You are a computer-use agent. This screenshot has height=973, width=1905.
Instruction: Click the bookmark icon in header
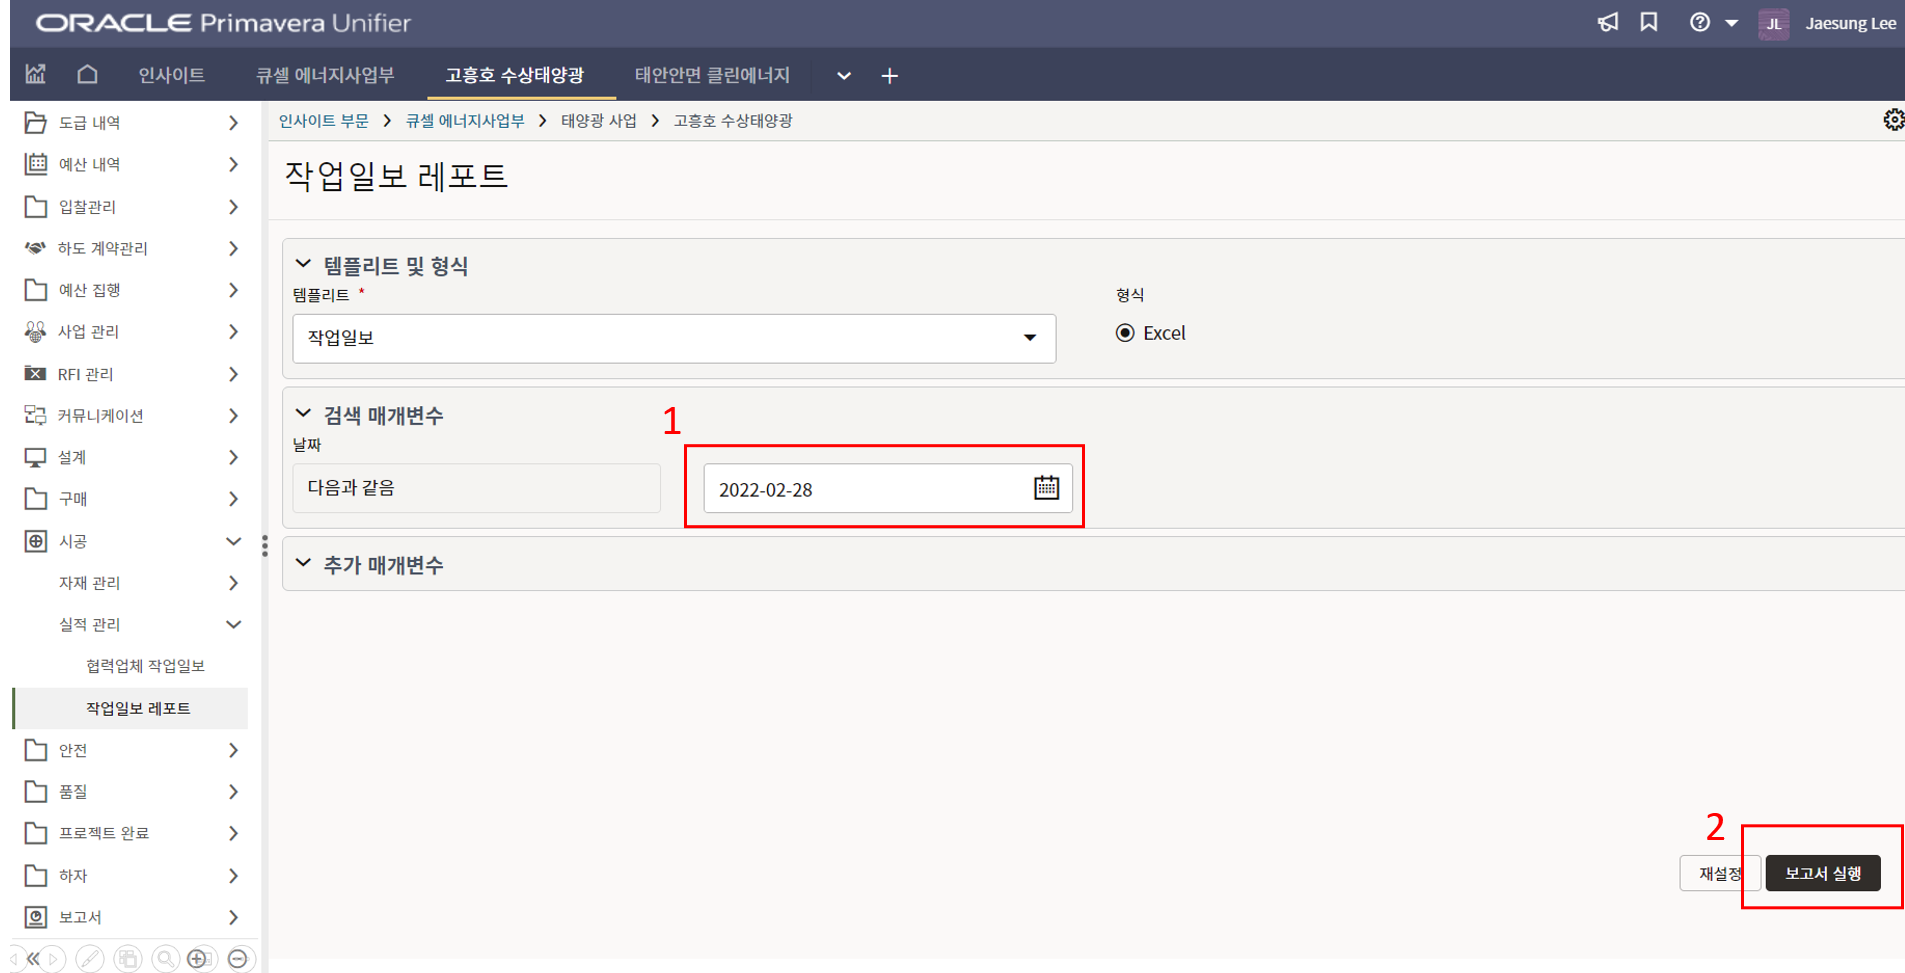coord(1649,22)
